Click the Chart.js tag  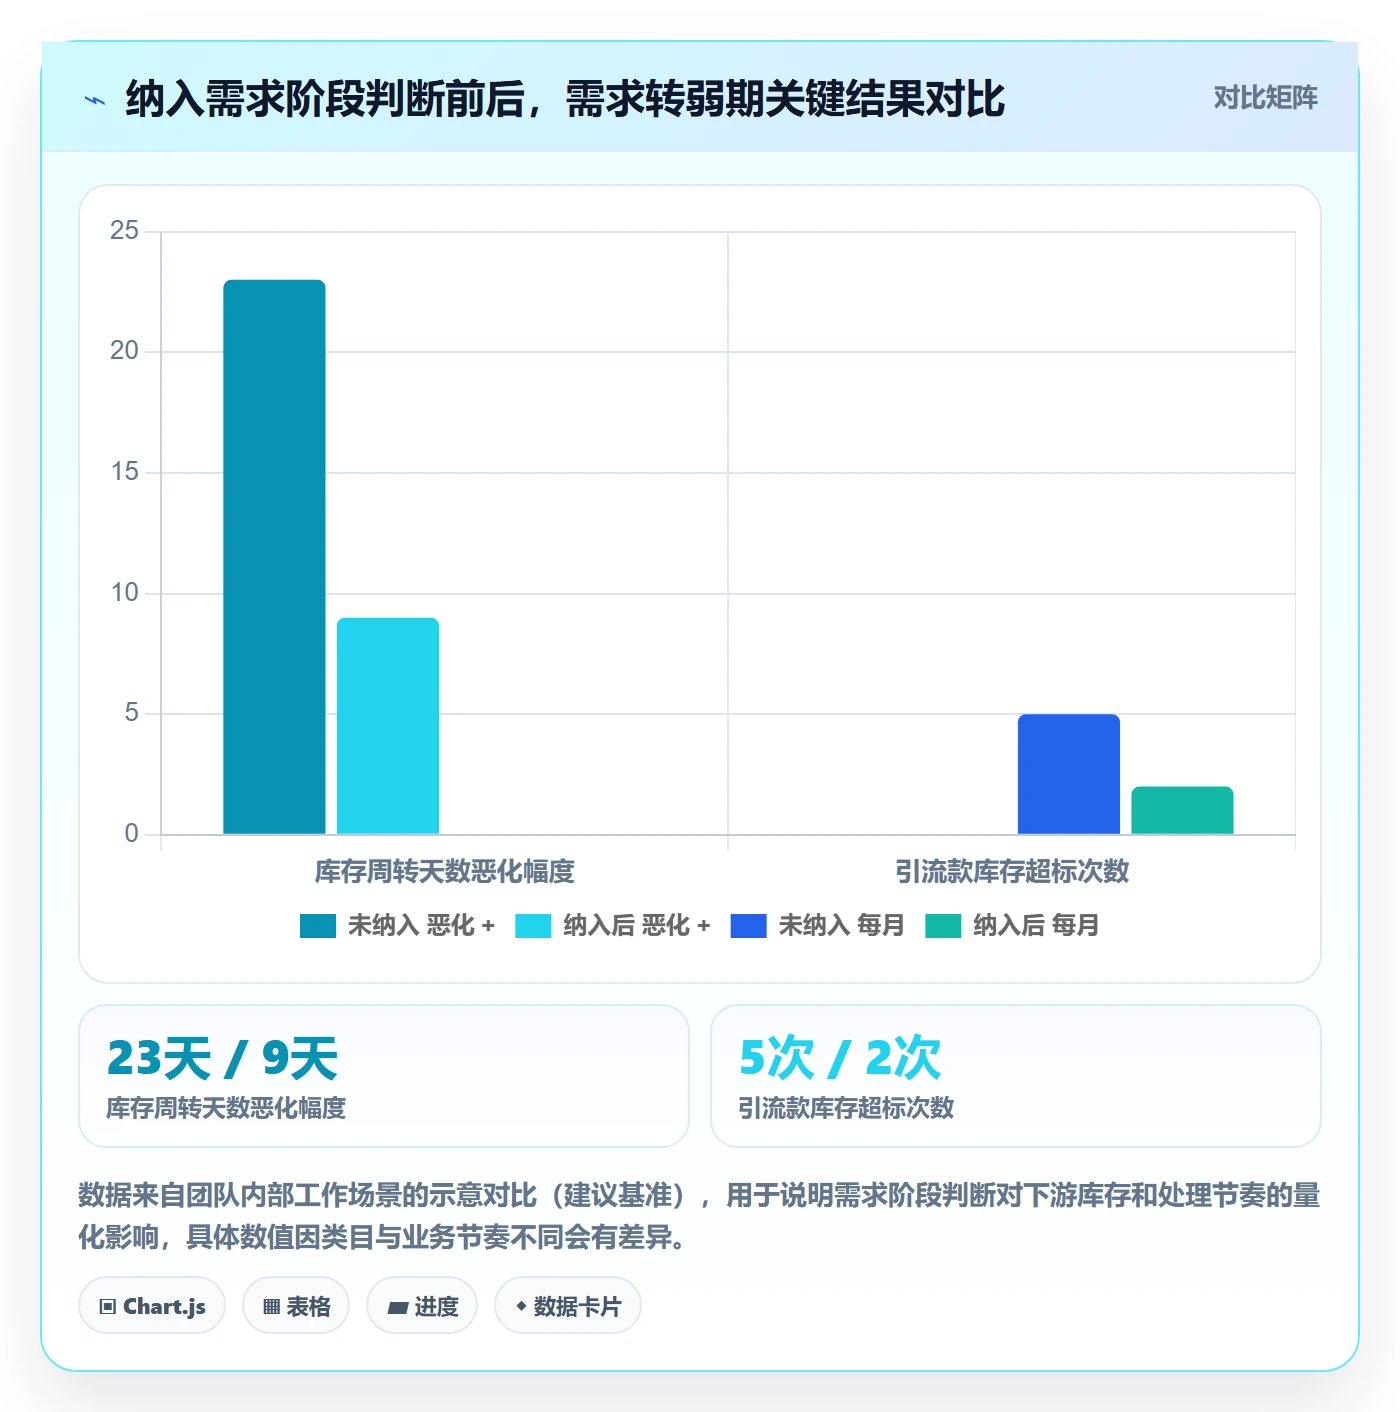tap(152, 1306)
